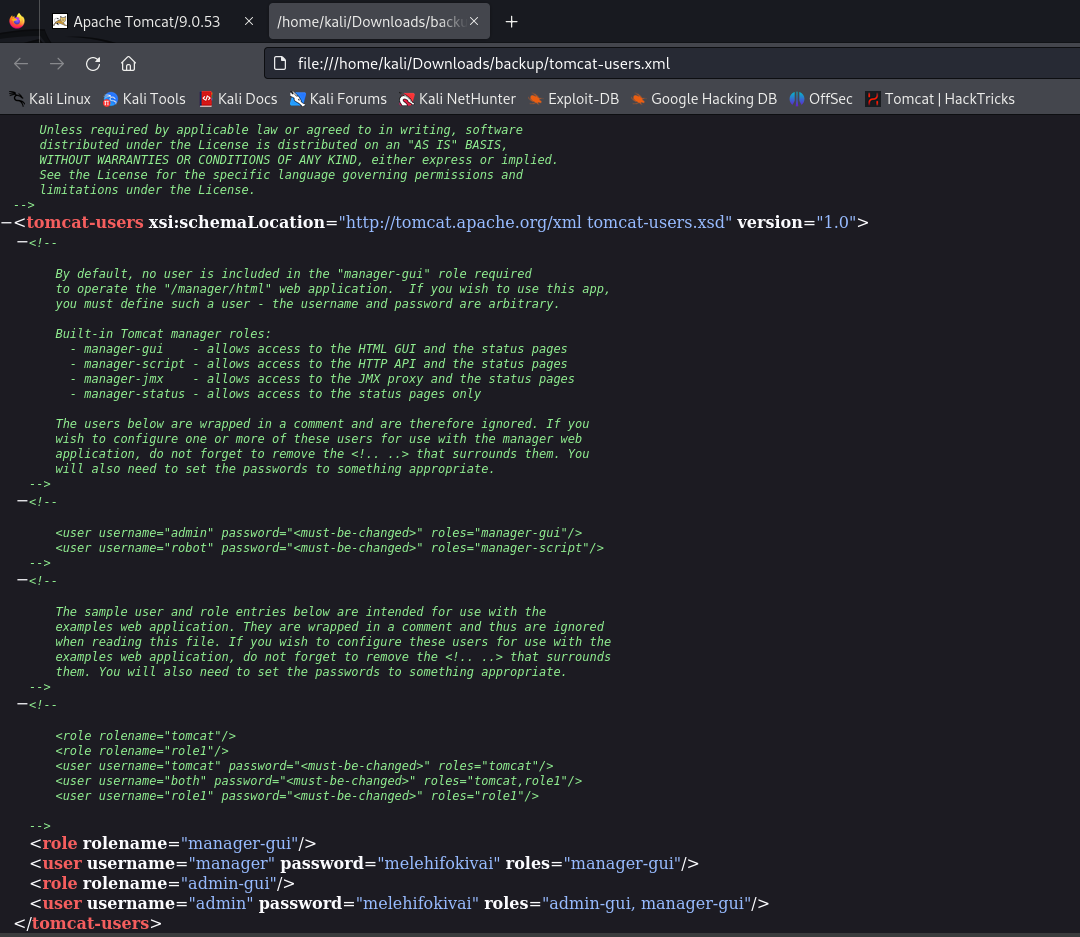Reload the current page

point(93,63)
